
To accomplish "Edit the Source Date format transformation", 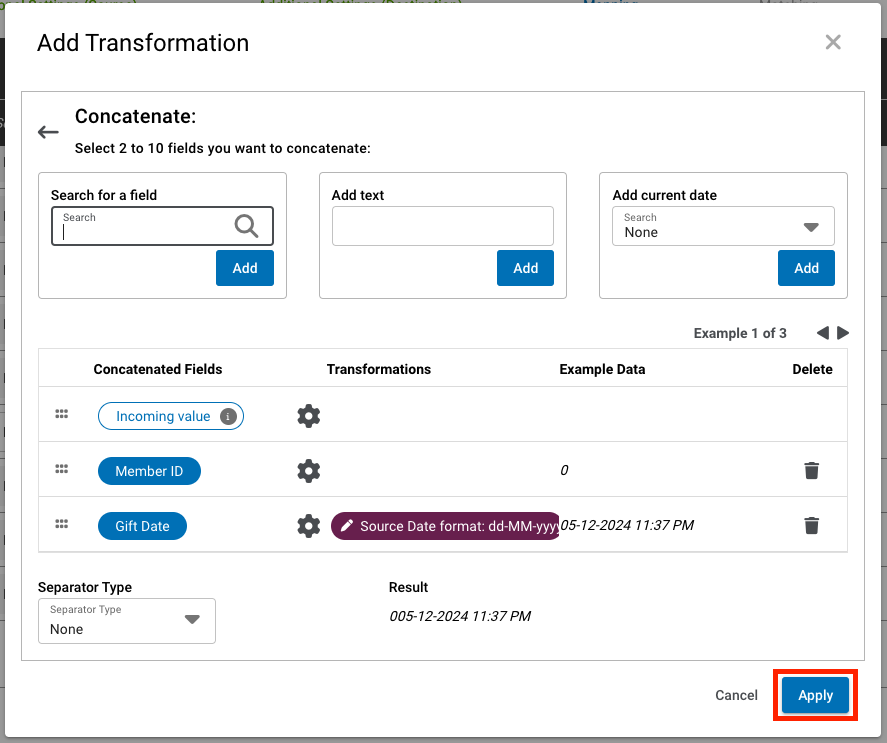I will [445, 526].
